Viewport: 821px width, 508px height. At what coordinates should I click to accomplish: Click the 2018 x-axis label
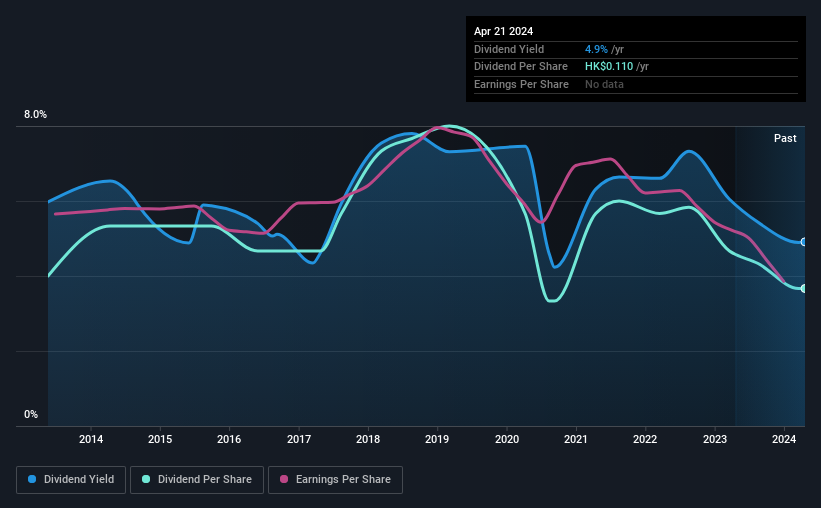coord(368,439)
